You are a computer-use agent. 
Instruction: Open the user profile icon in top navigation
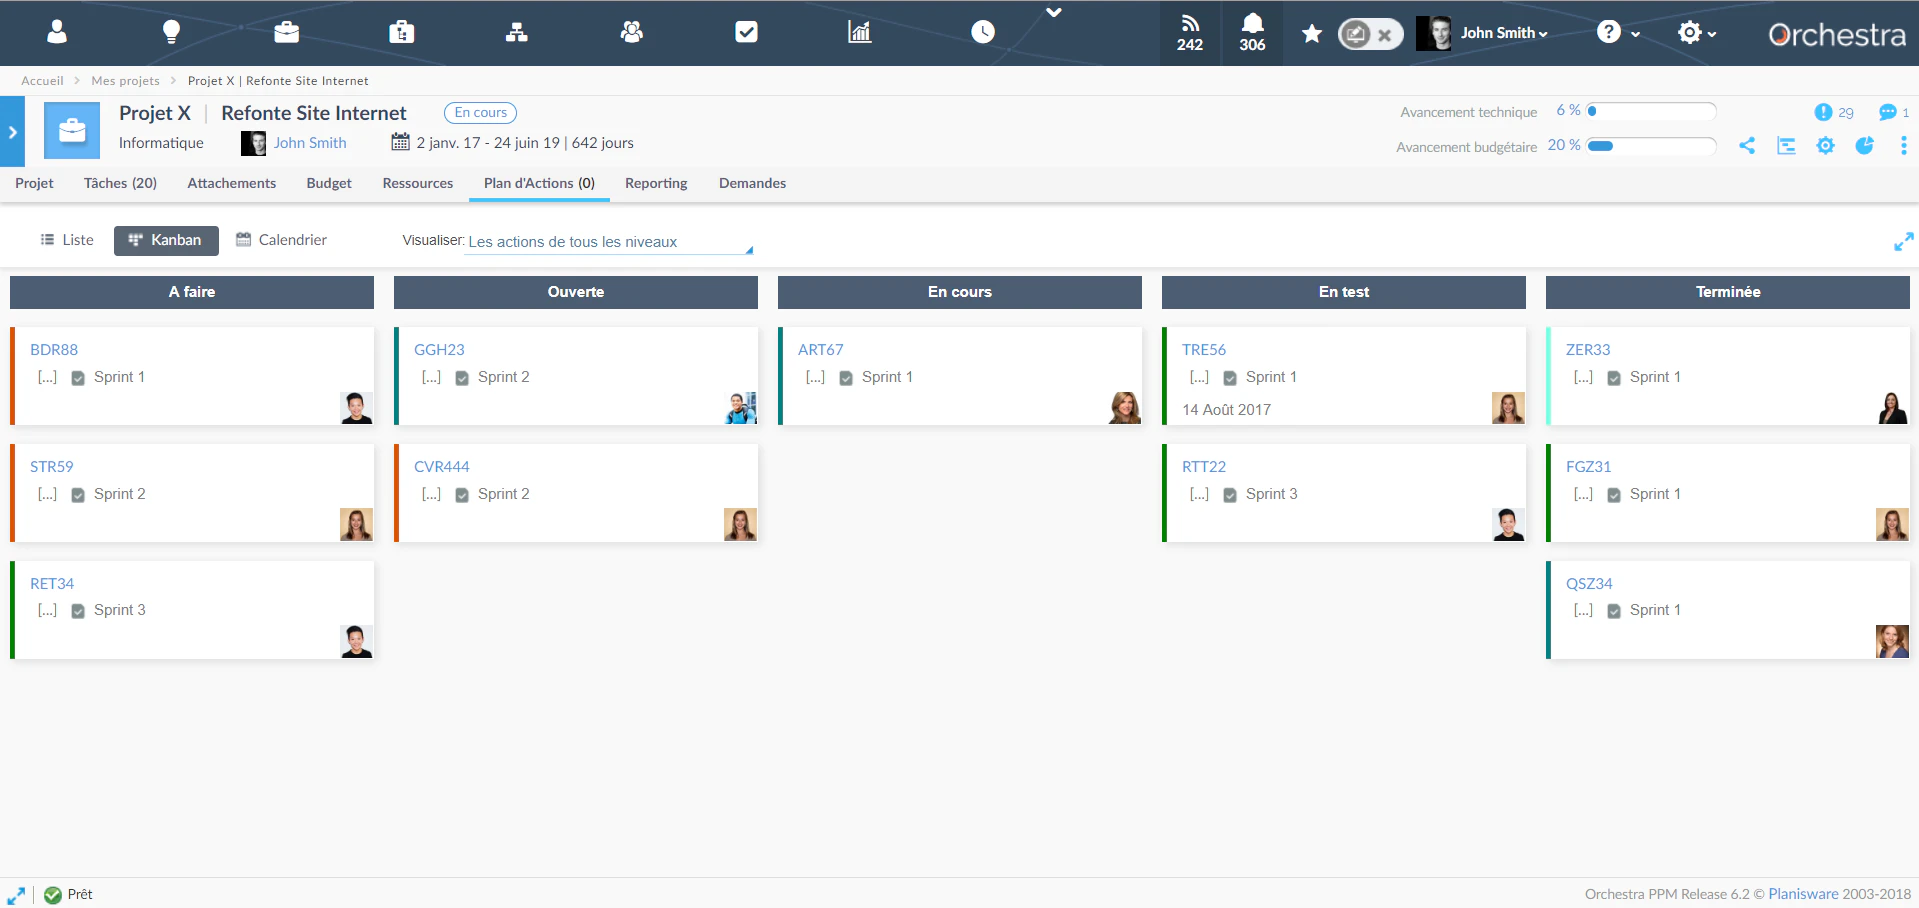click(57, 32)
